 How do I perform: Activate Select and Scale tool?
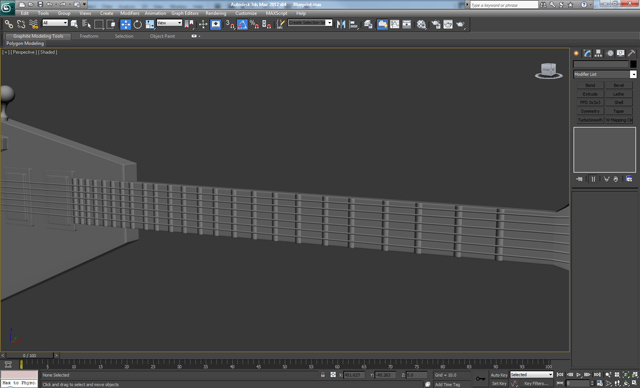click(150, 24)
